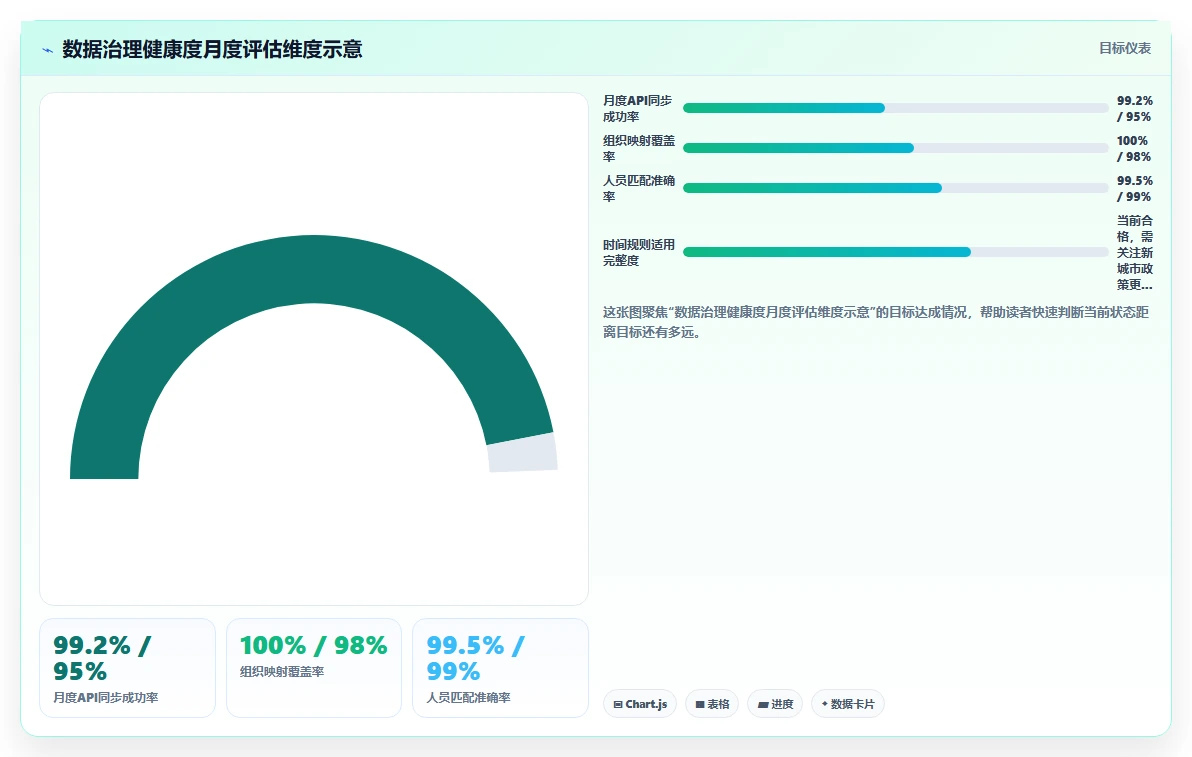Click the 月度API同步成功率 row label
The image size is (1192, 757).
click(x=637, y=109)
